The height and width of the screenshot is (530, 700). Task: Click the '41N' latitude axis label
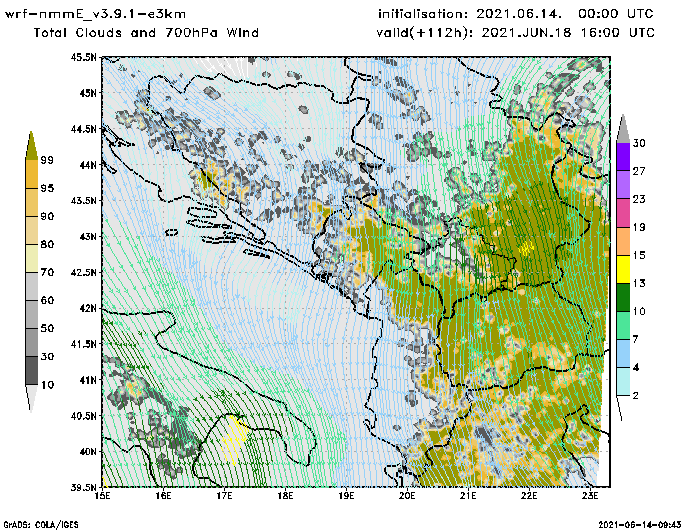(x=88, y=380)
